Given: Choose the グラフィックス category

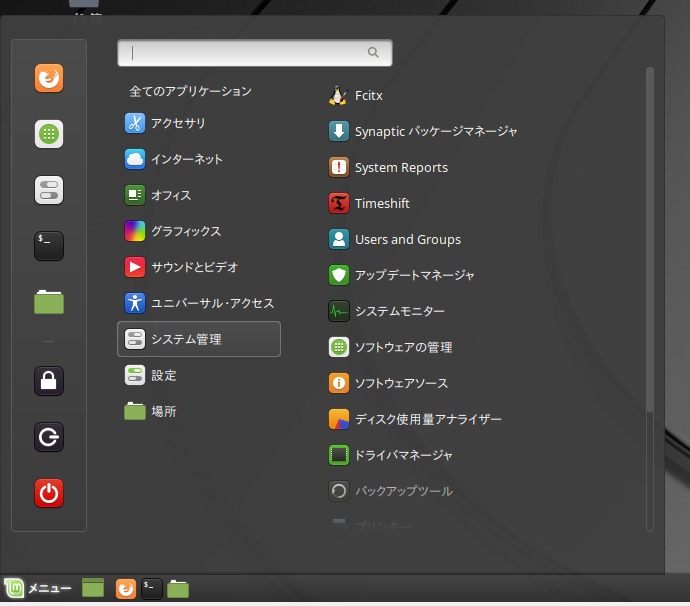Looking at the screenshot, I should click(x=185, y=232).
